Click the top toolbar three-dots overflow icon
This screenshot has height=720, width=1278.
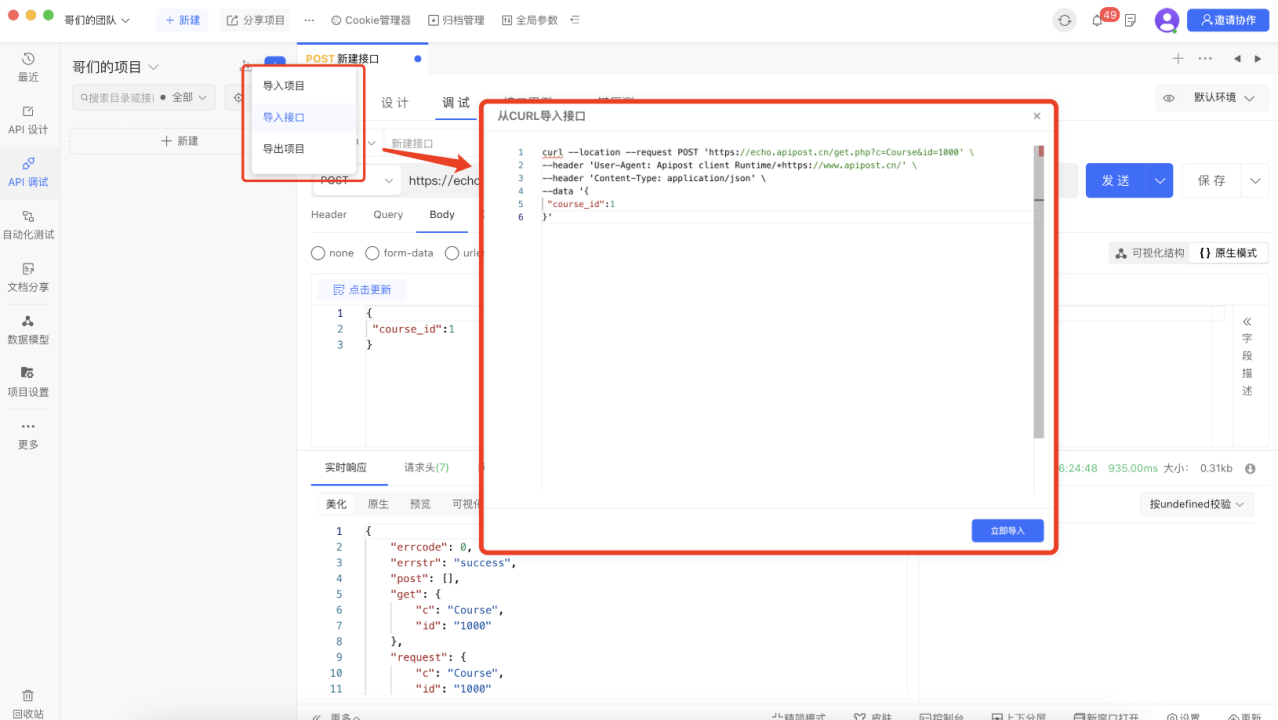coord(309,20)
